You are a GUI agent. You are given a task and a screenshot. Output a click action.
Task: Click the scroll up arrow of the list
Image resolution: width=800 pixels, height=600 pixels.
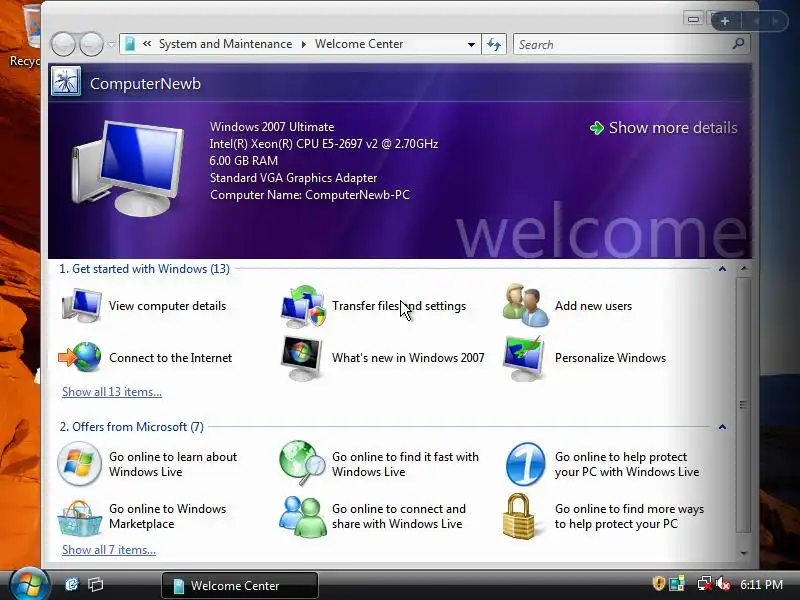point(743,268)
